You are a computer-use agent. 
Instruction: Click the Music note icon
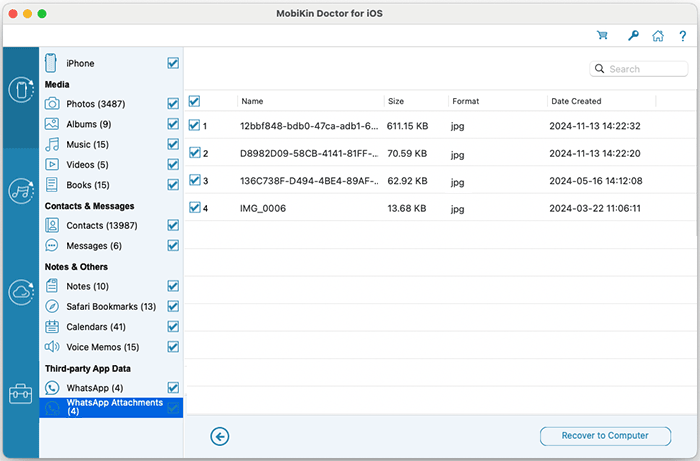52,144
